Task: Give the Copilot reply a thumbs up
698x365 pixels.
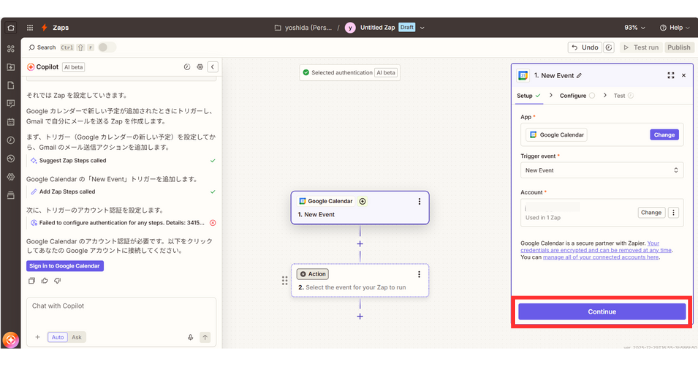Action: pos(45,281)
